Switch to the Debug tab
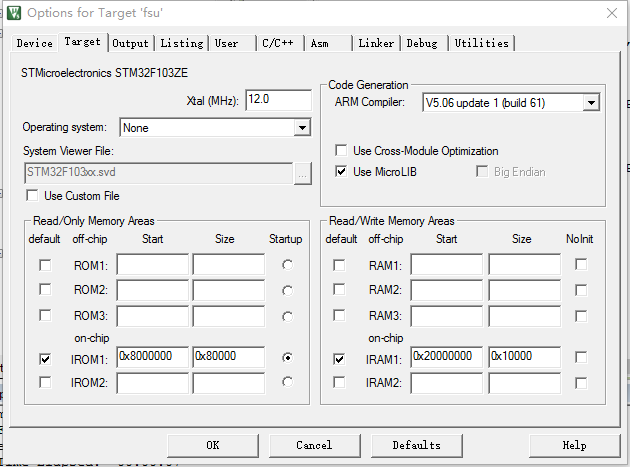Image resolution: width=630 pixels, height=467 pixels. (422, 43)
